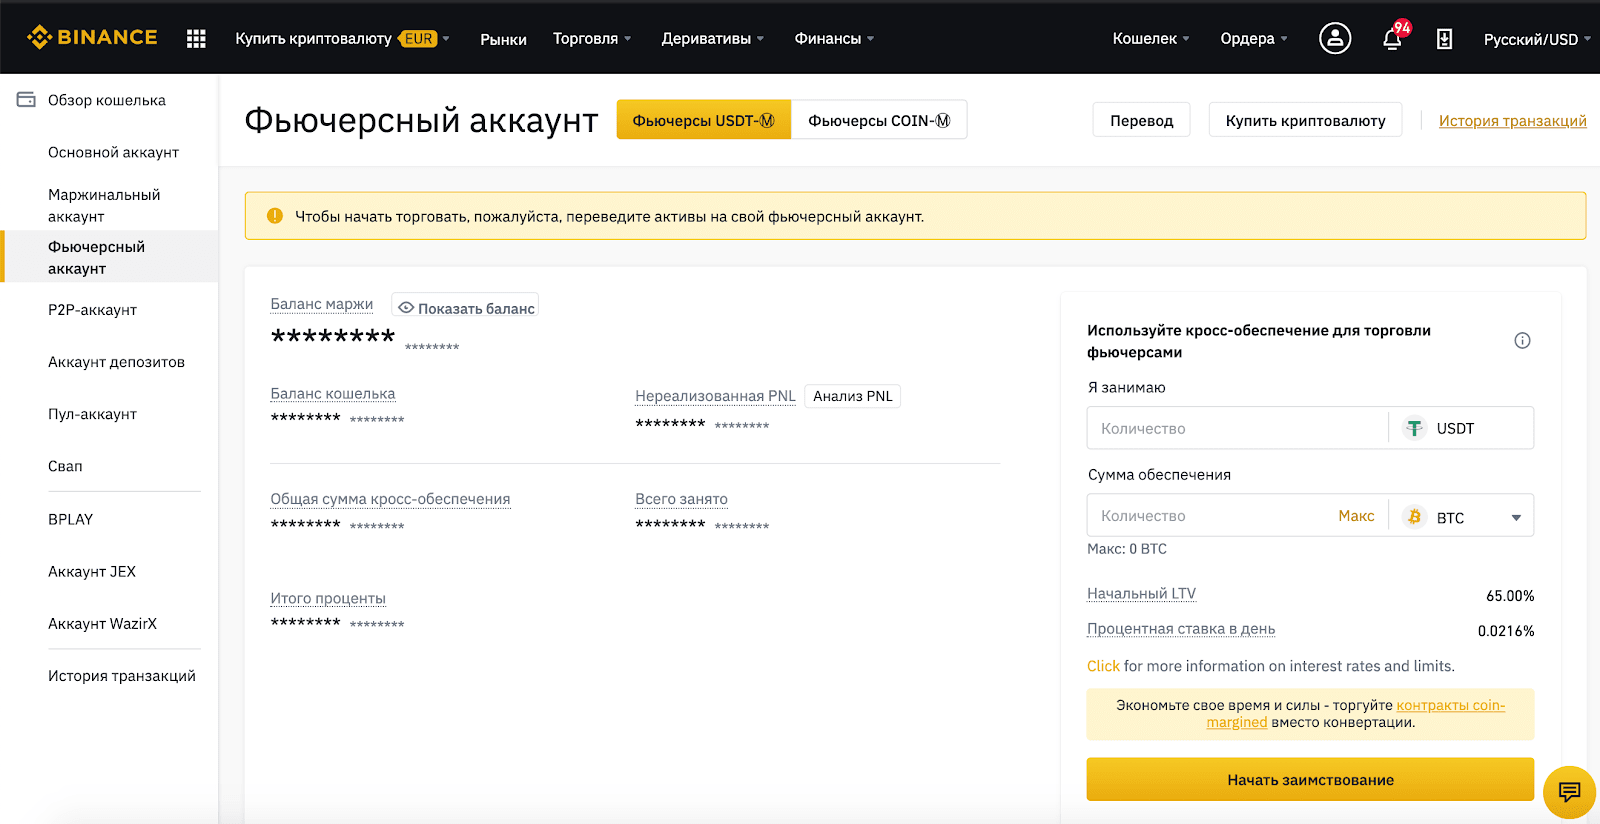Select Маржинальный аккаунт in sidebar
The image size is (1600, 824).
coord(104,205)
